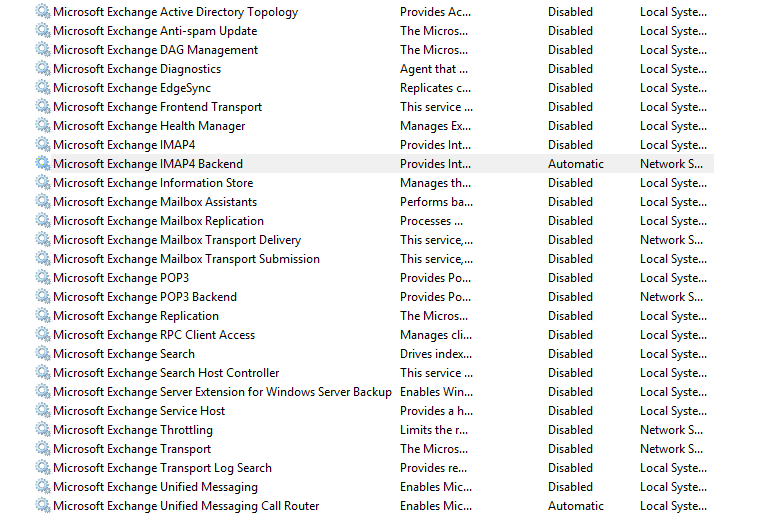Click gear icon next to Microsoft Exchange Diagnostics
783x514 pixels.
point(42,69)
